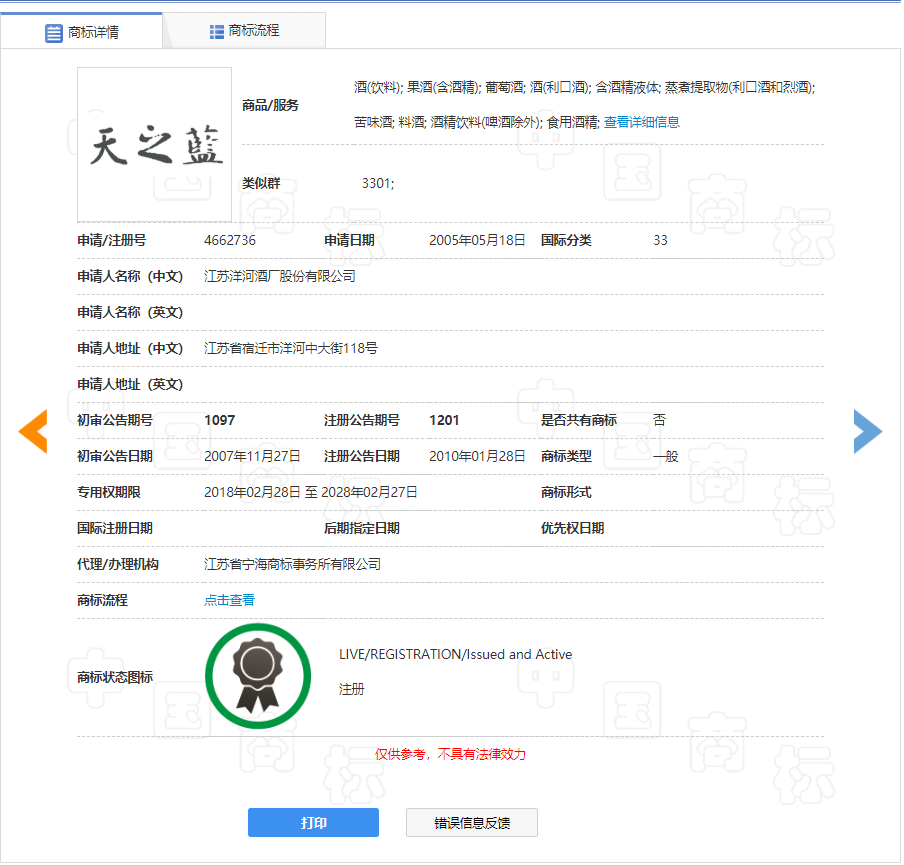This screenshot has height=865, width=904.
Task: Open the 天之蓝 trademark image
Action: [155, 145]
